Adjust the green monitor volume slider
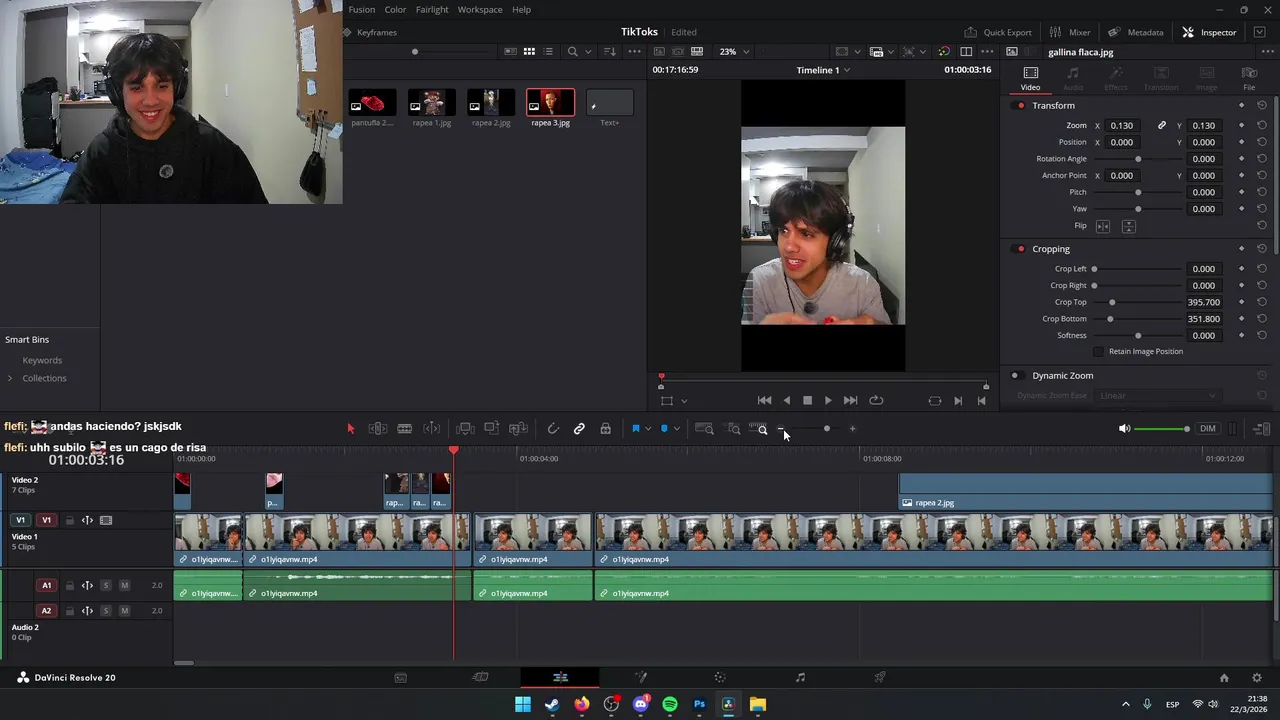Image resolution: width=1280 pixels, height=720 pixels. click(x=1162, y=429)
